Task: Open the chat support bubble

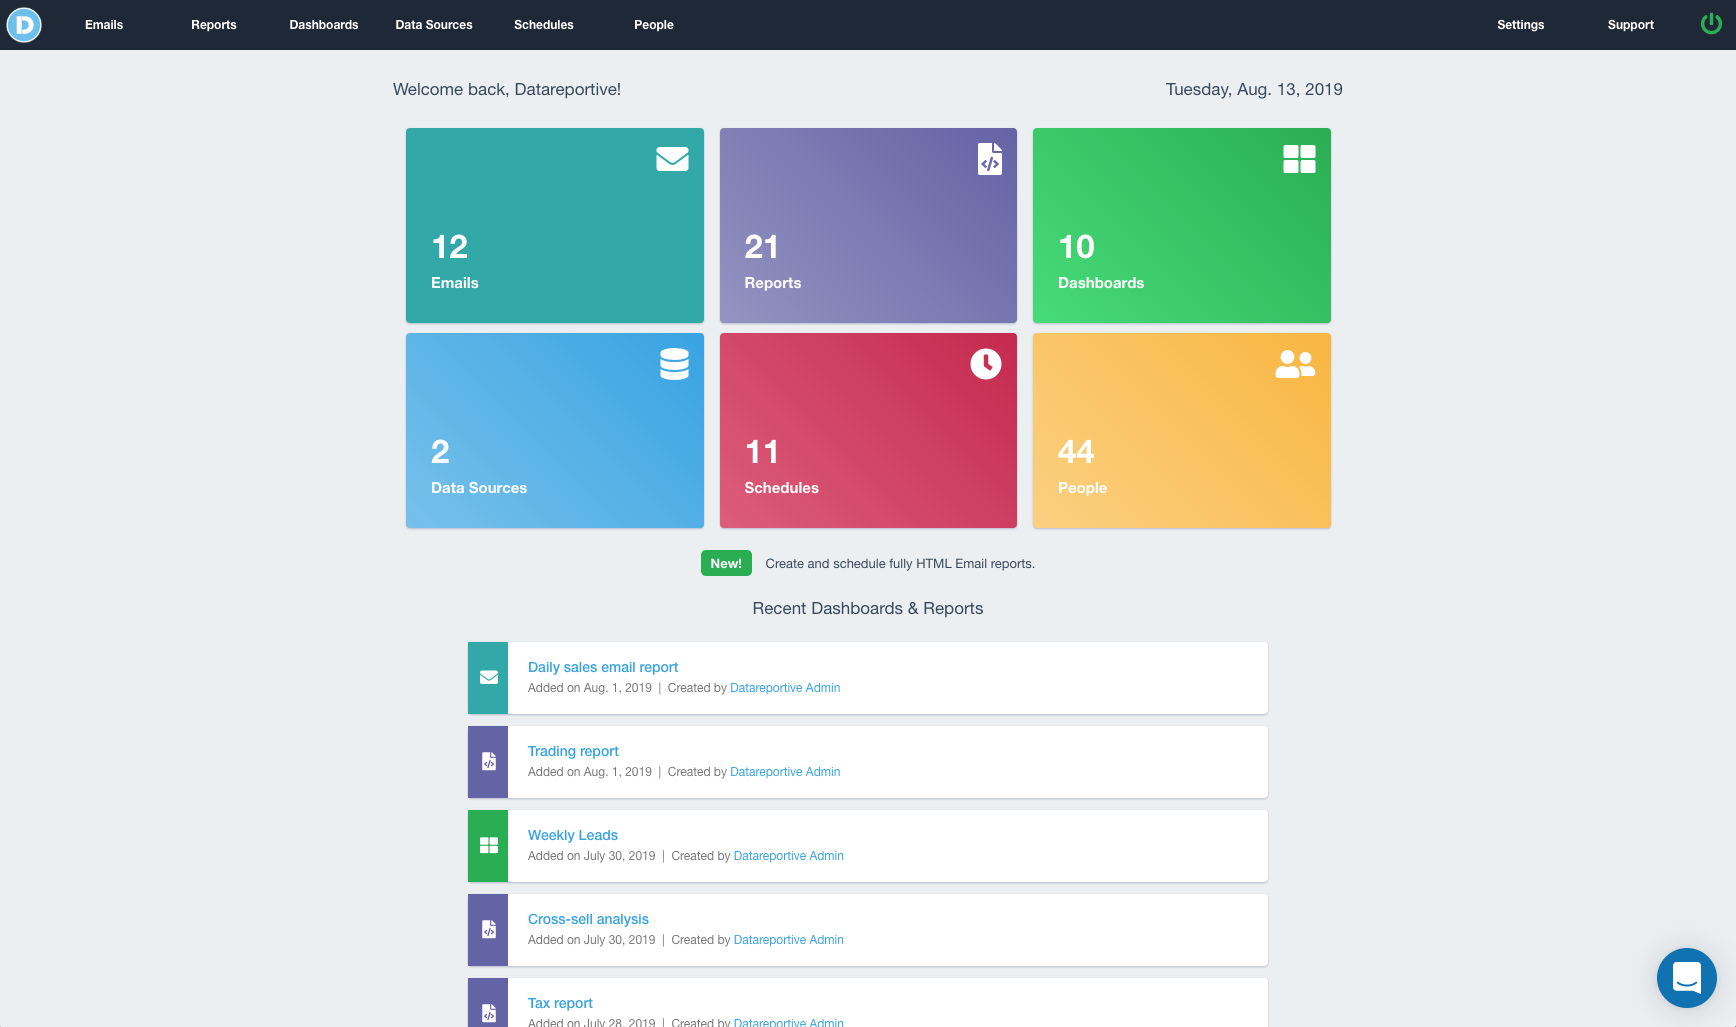Action: tap(1687, 978)
